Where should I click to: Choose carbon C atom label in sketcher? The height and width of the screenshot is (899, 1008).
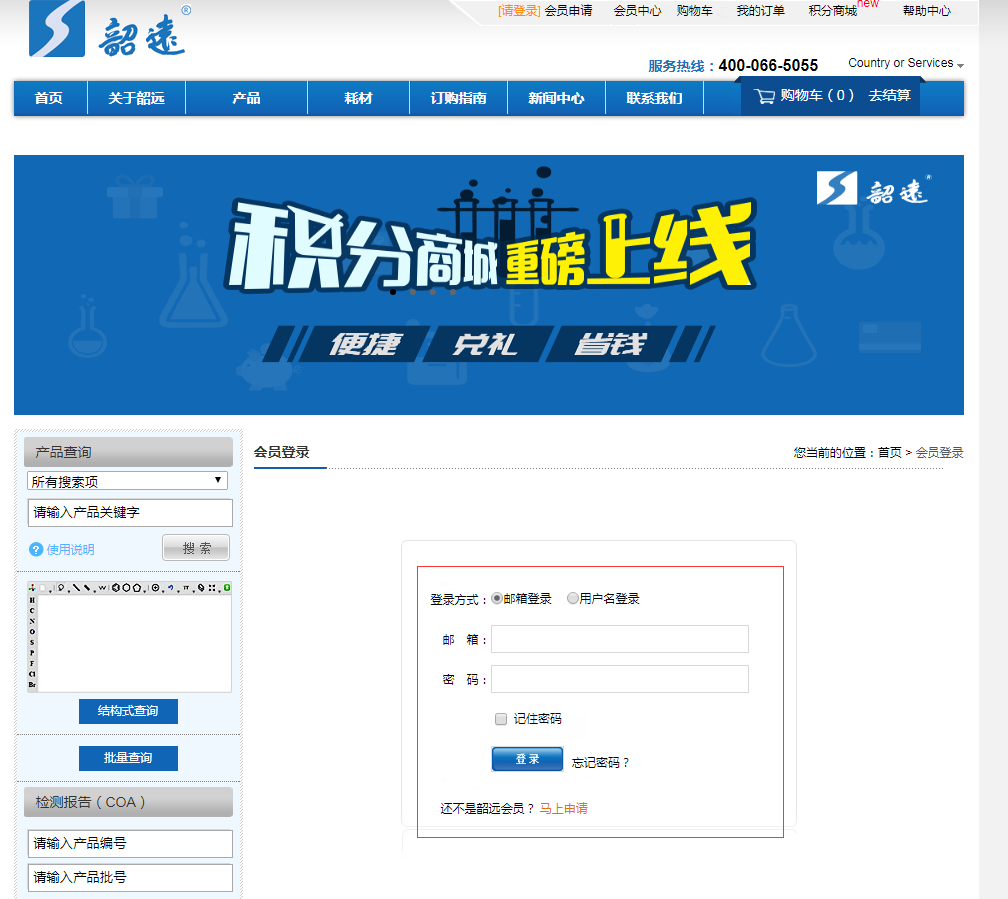click(x=32, y=610)
